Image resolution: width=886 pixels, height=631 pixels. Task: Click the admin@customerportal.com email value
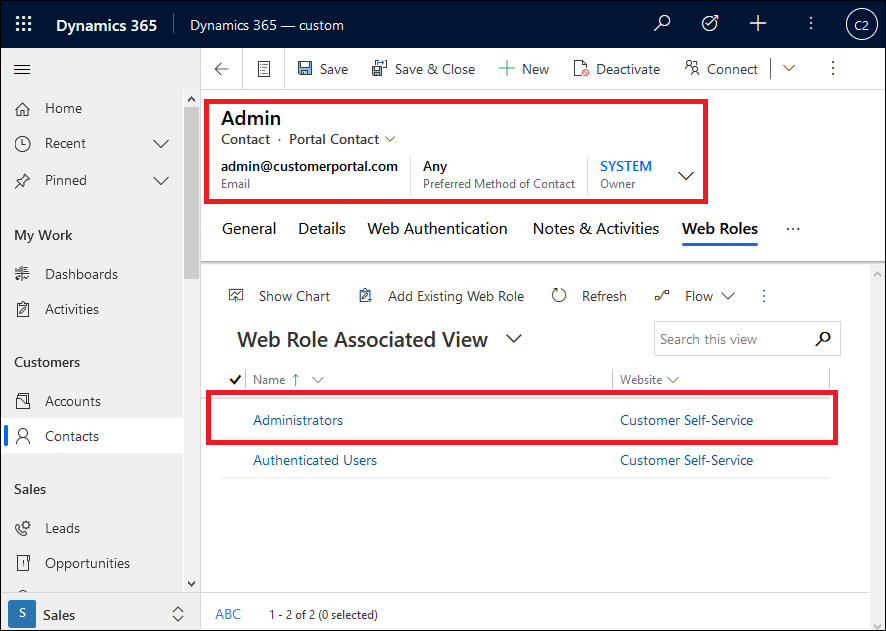click(x=309, y=166)
